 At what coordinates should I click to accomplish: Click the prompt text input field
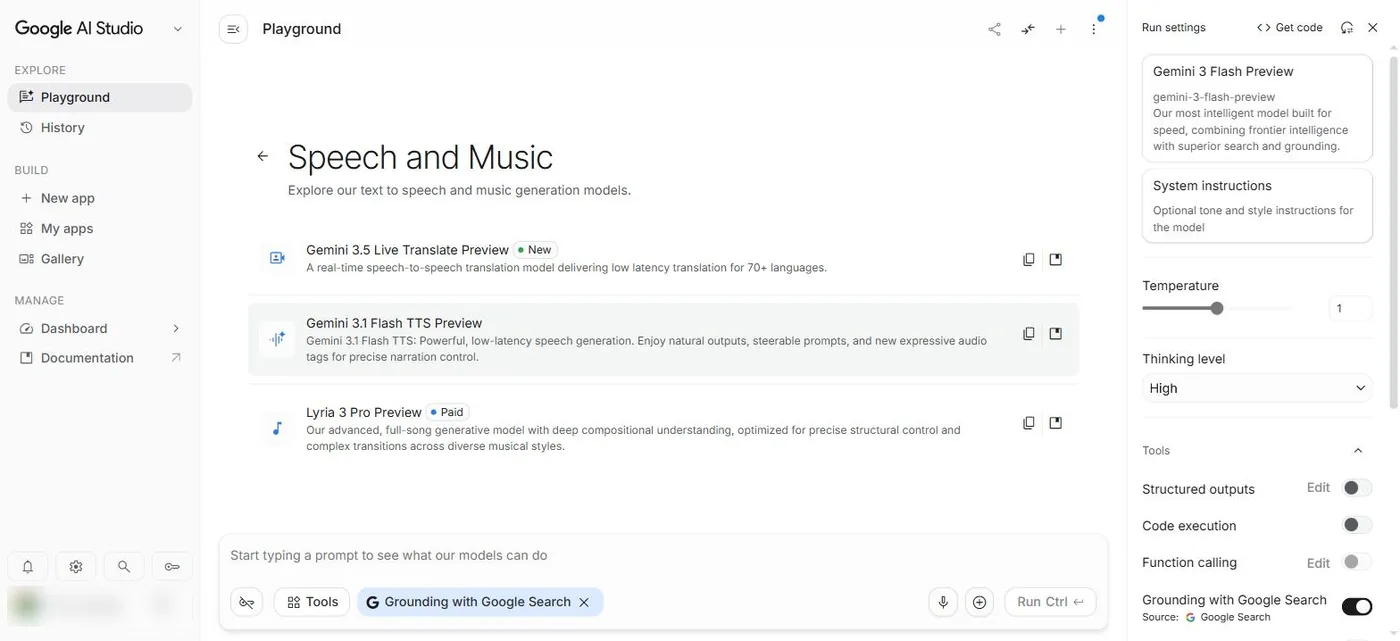(663, 555)
